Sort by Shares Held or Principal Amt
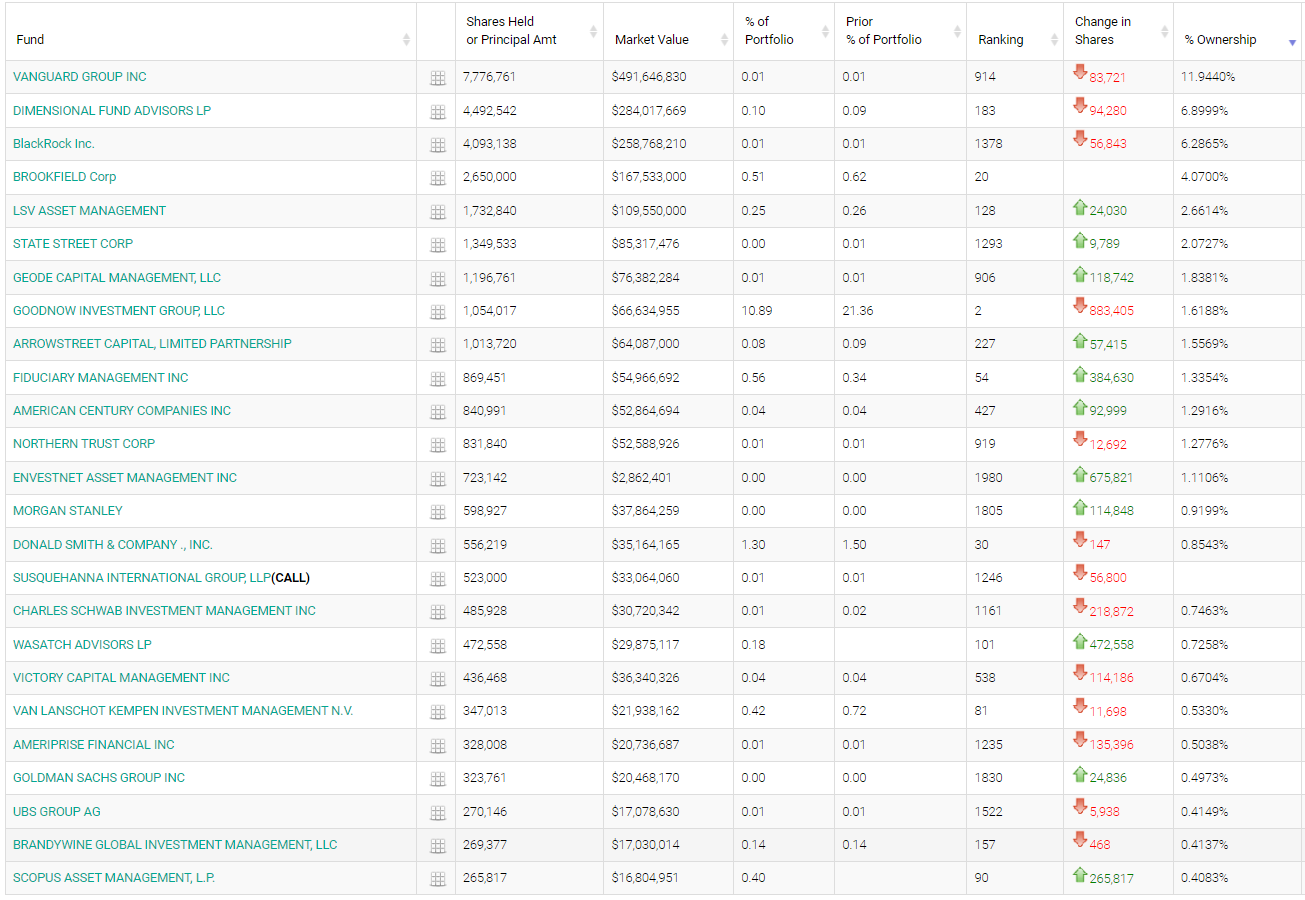 (x=529, y=31)
